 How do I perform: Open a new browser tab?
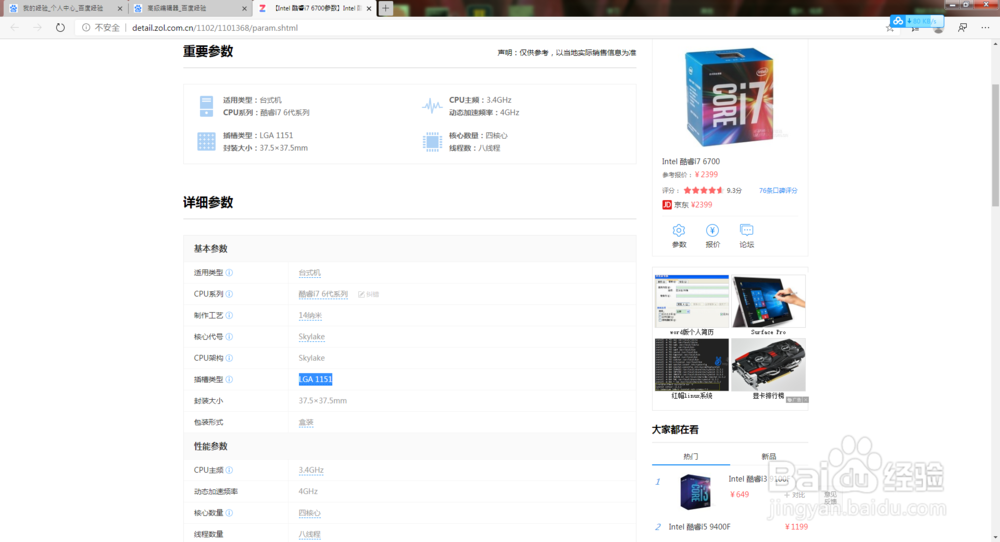[x=385, y=8]
